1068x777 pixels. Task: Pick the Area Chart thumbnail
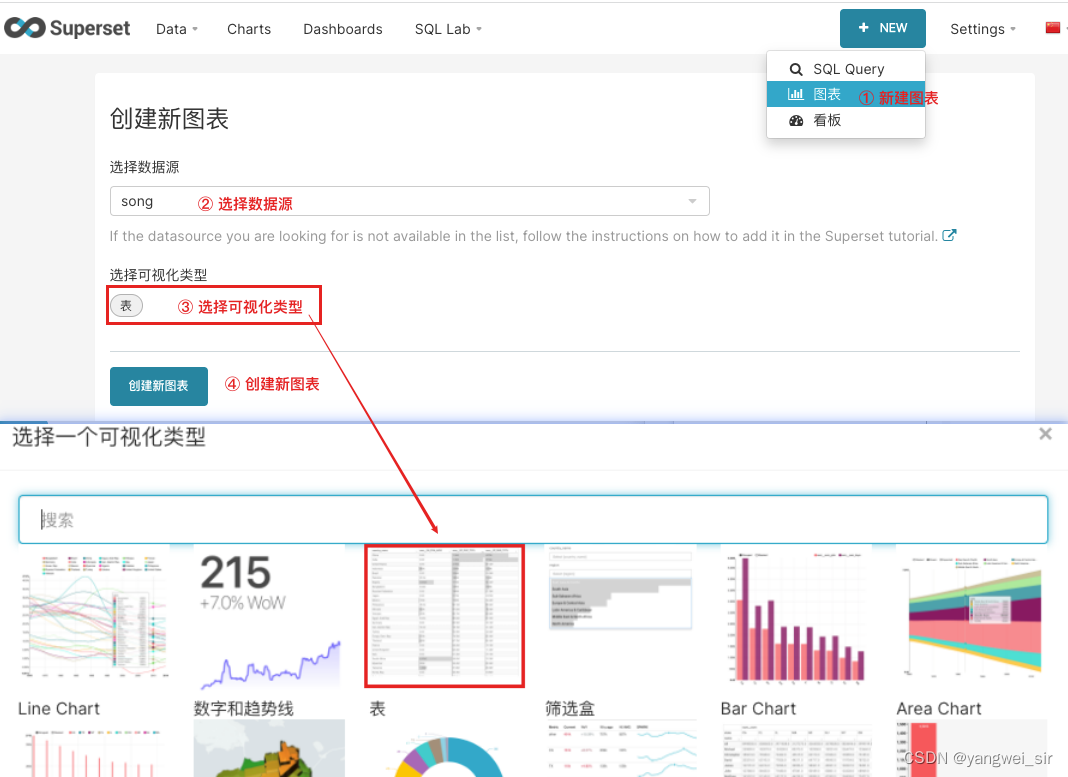tap(972, 617)
